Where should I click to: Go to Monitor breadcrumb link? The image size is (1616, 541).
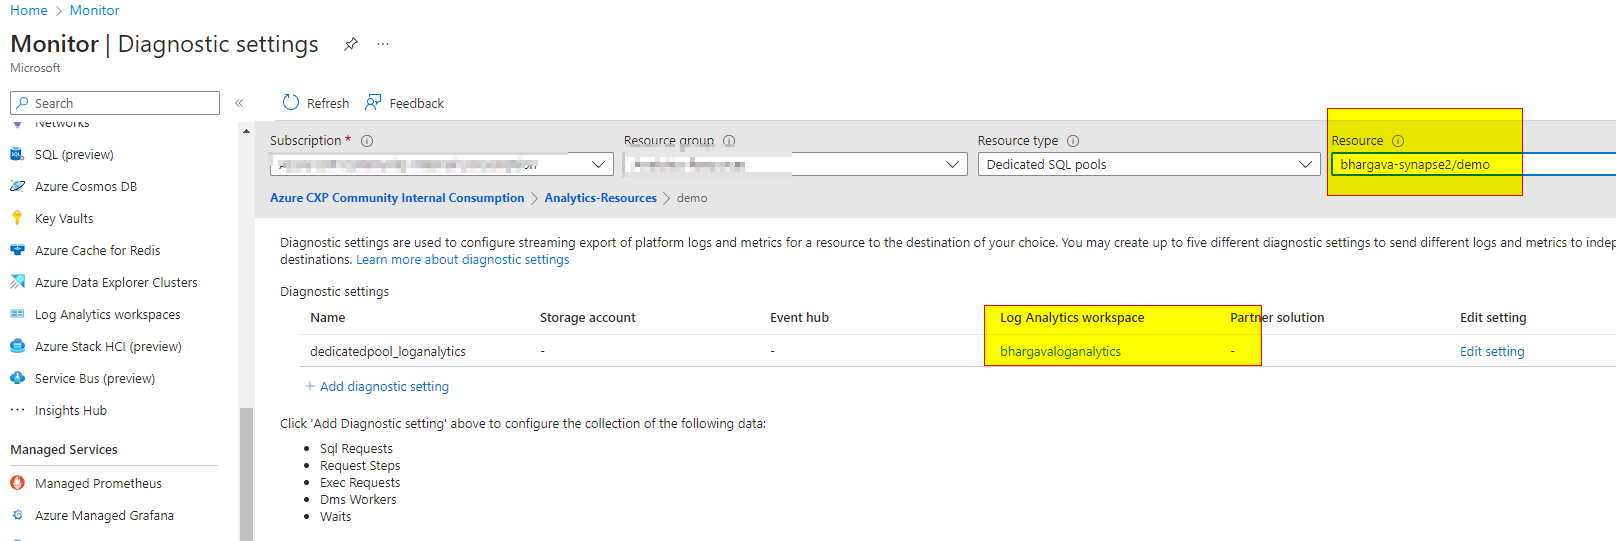point(95,10)
